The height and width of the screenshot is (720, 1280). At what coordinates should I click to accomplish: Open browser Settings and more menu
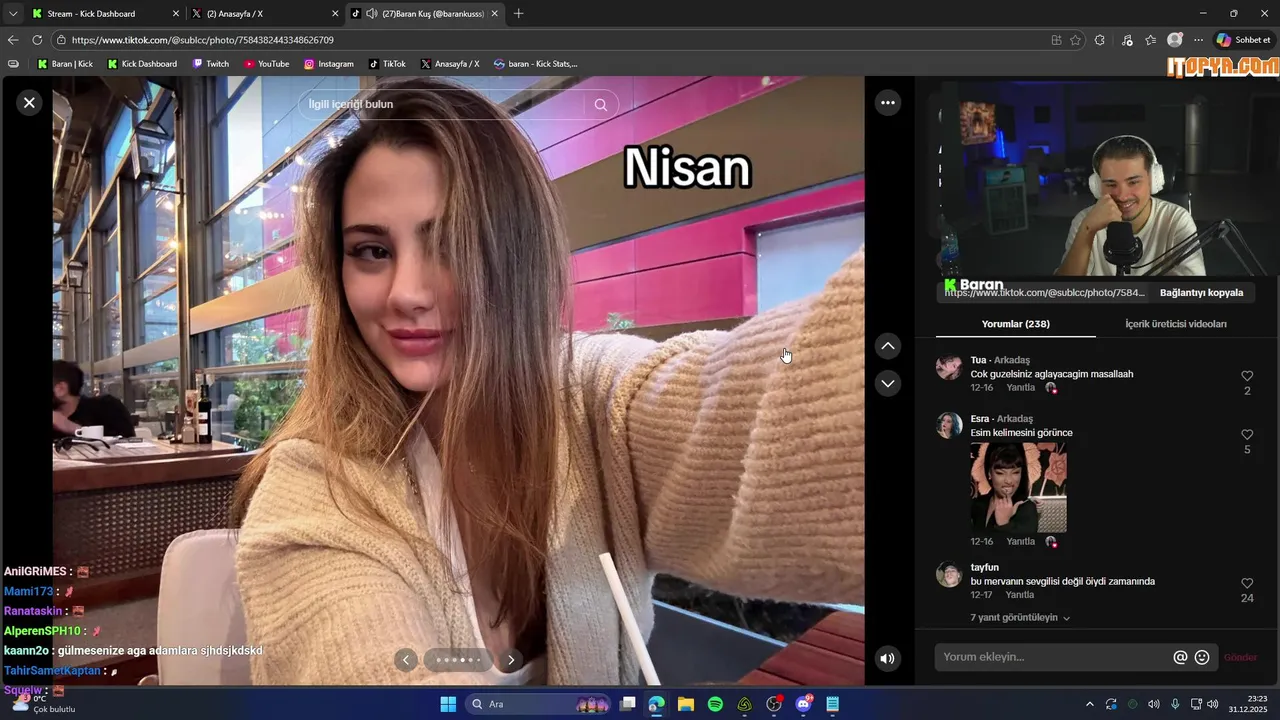[1198, 40]
